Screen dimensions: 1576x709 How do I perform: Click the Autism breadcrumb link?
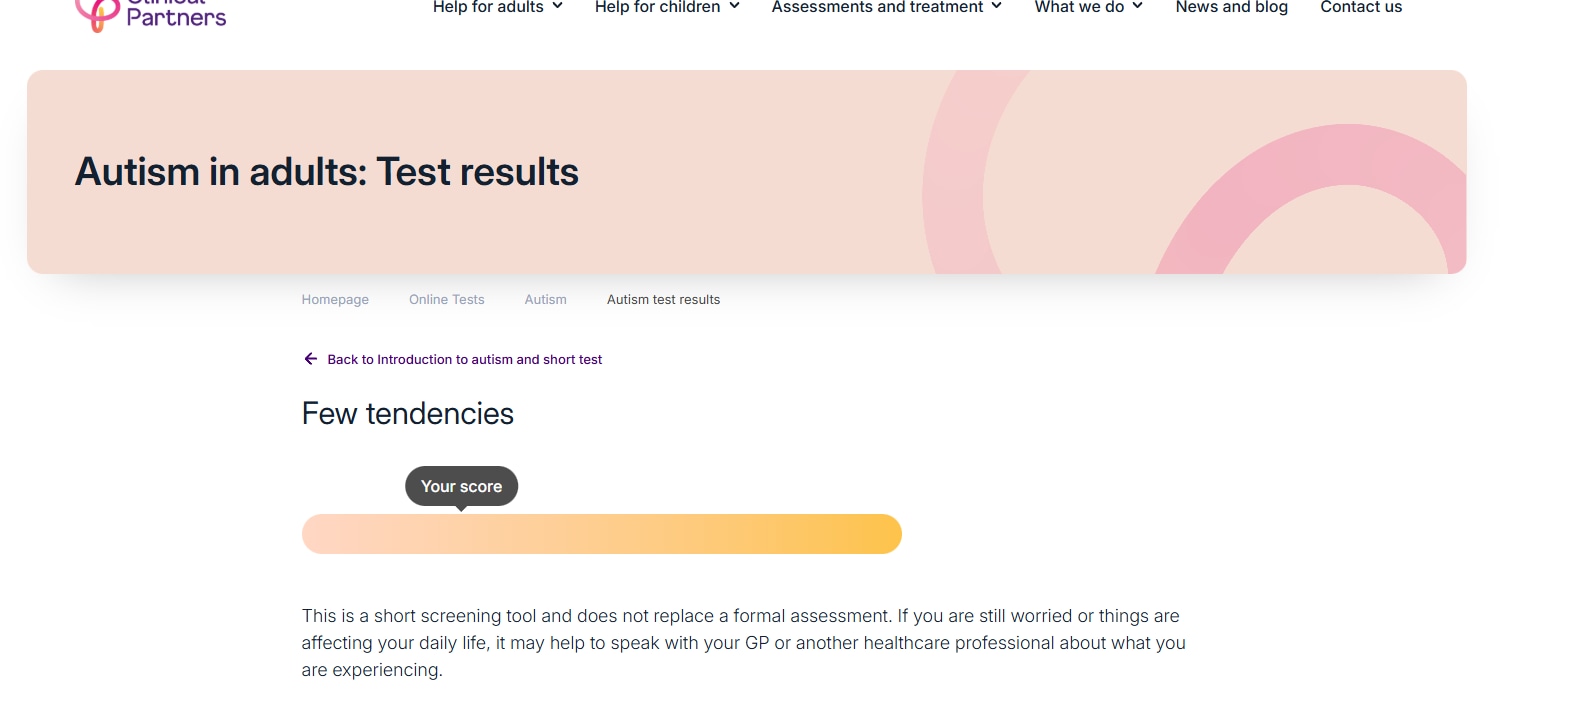(545, 300)
